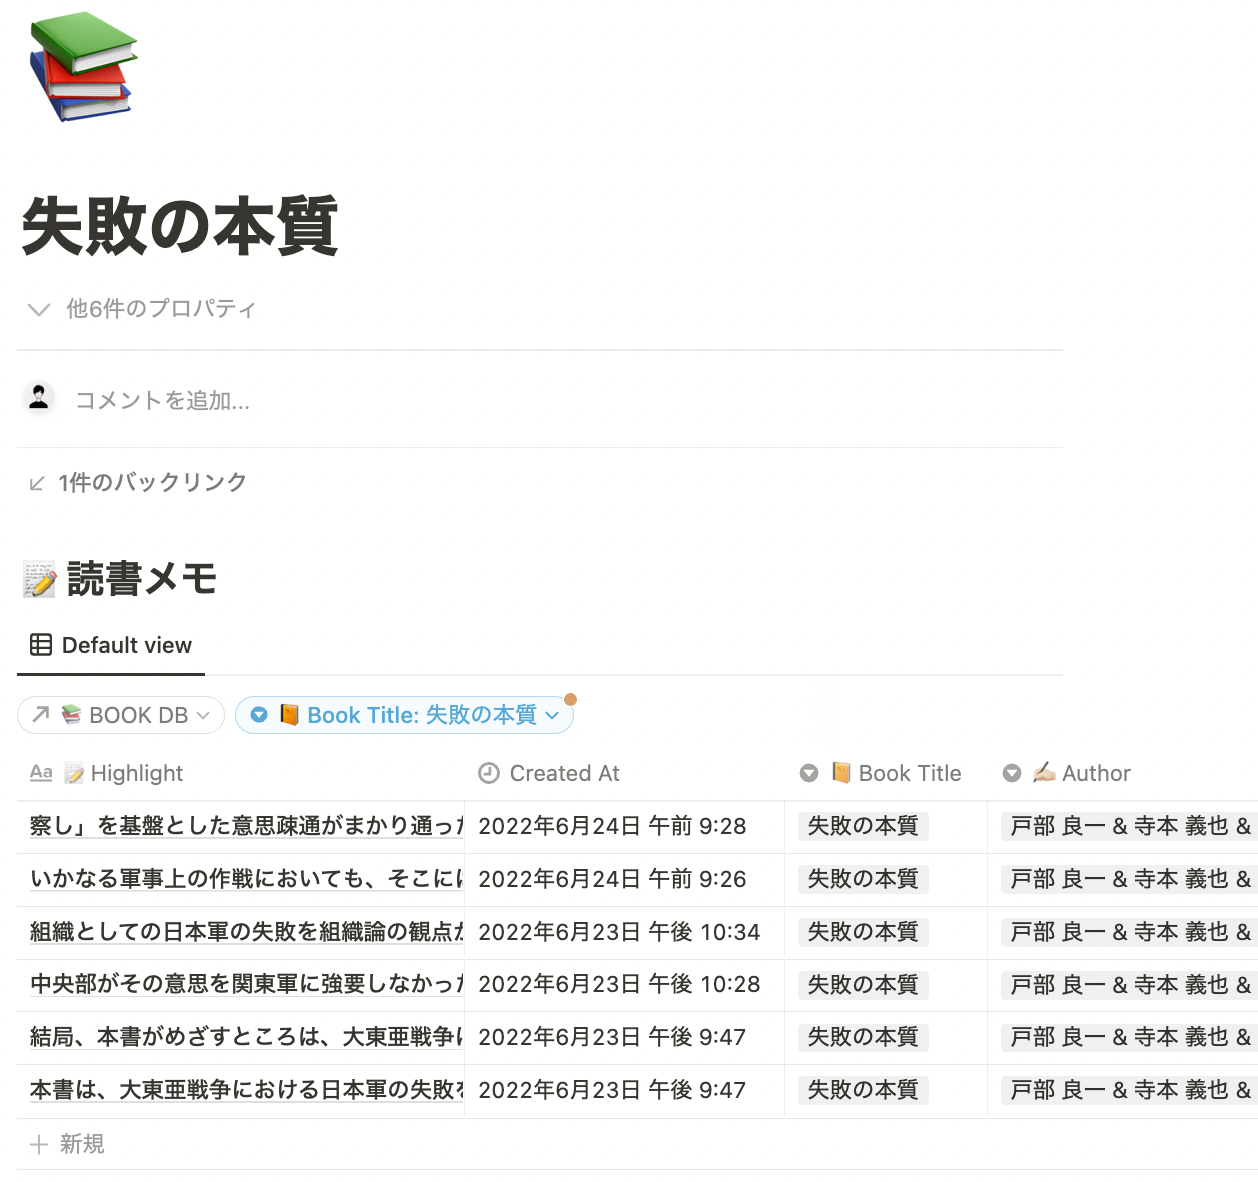Open the 読書メモ database heading

point(141,579)
